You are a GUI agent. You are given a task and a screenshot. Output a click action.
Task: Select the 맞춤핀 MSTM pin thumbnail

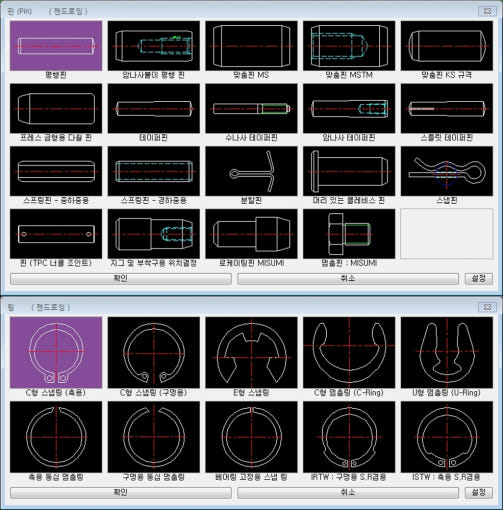pyautogui.click(x=349, y=46)
